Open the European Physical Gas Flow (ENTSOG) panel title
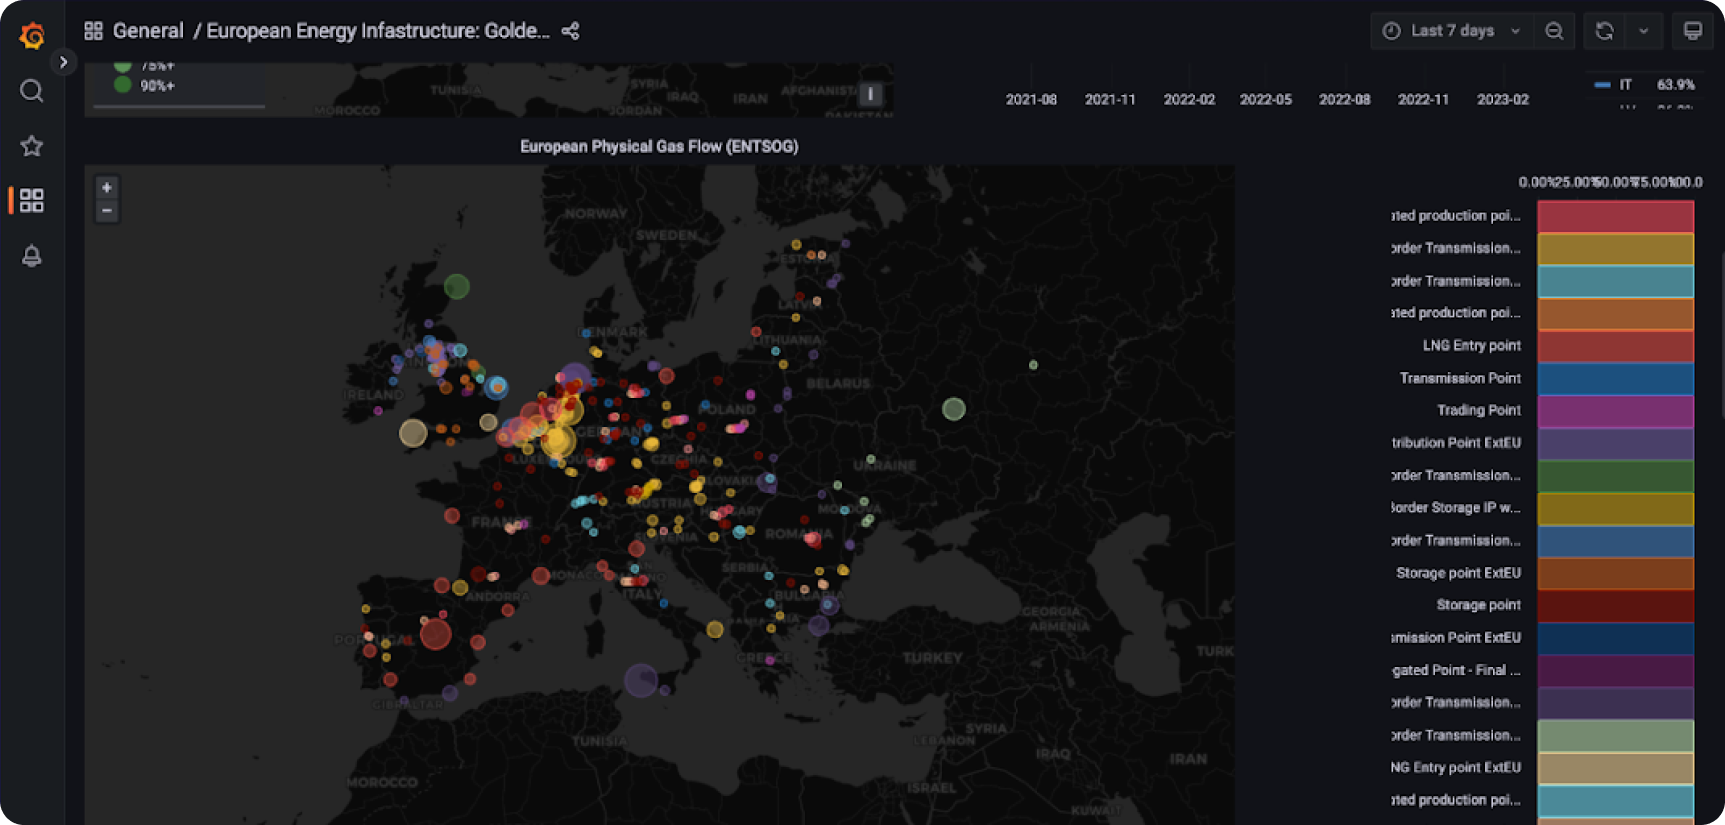Image resolution: width=1725 pixels, height=825 pixels. 659,146
